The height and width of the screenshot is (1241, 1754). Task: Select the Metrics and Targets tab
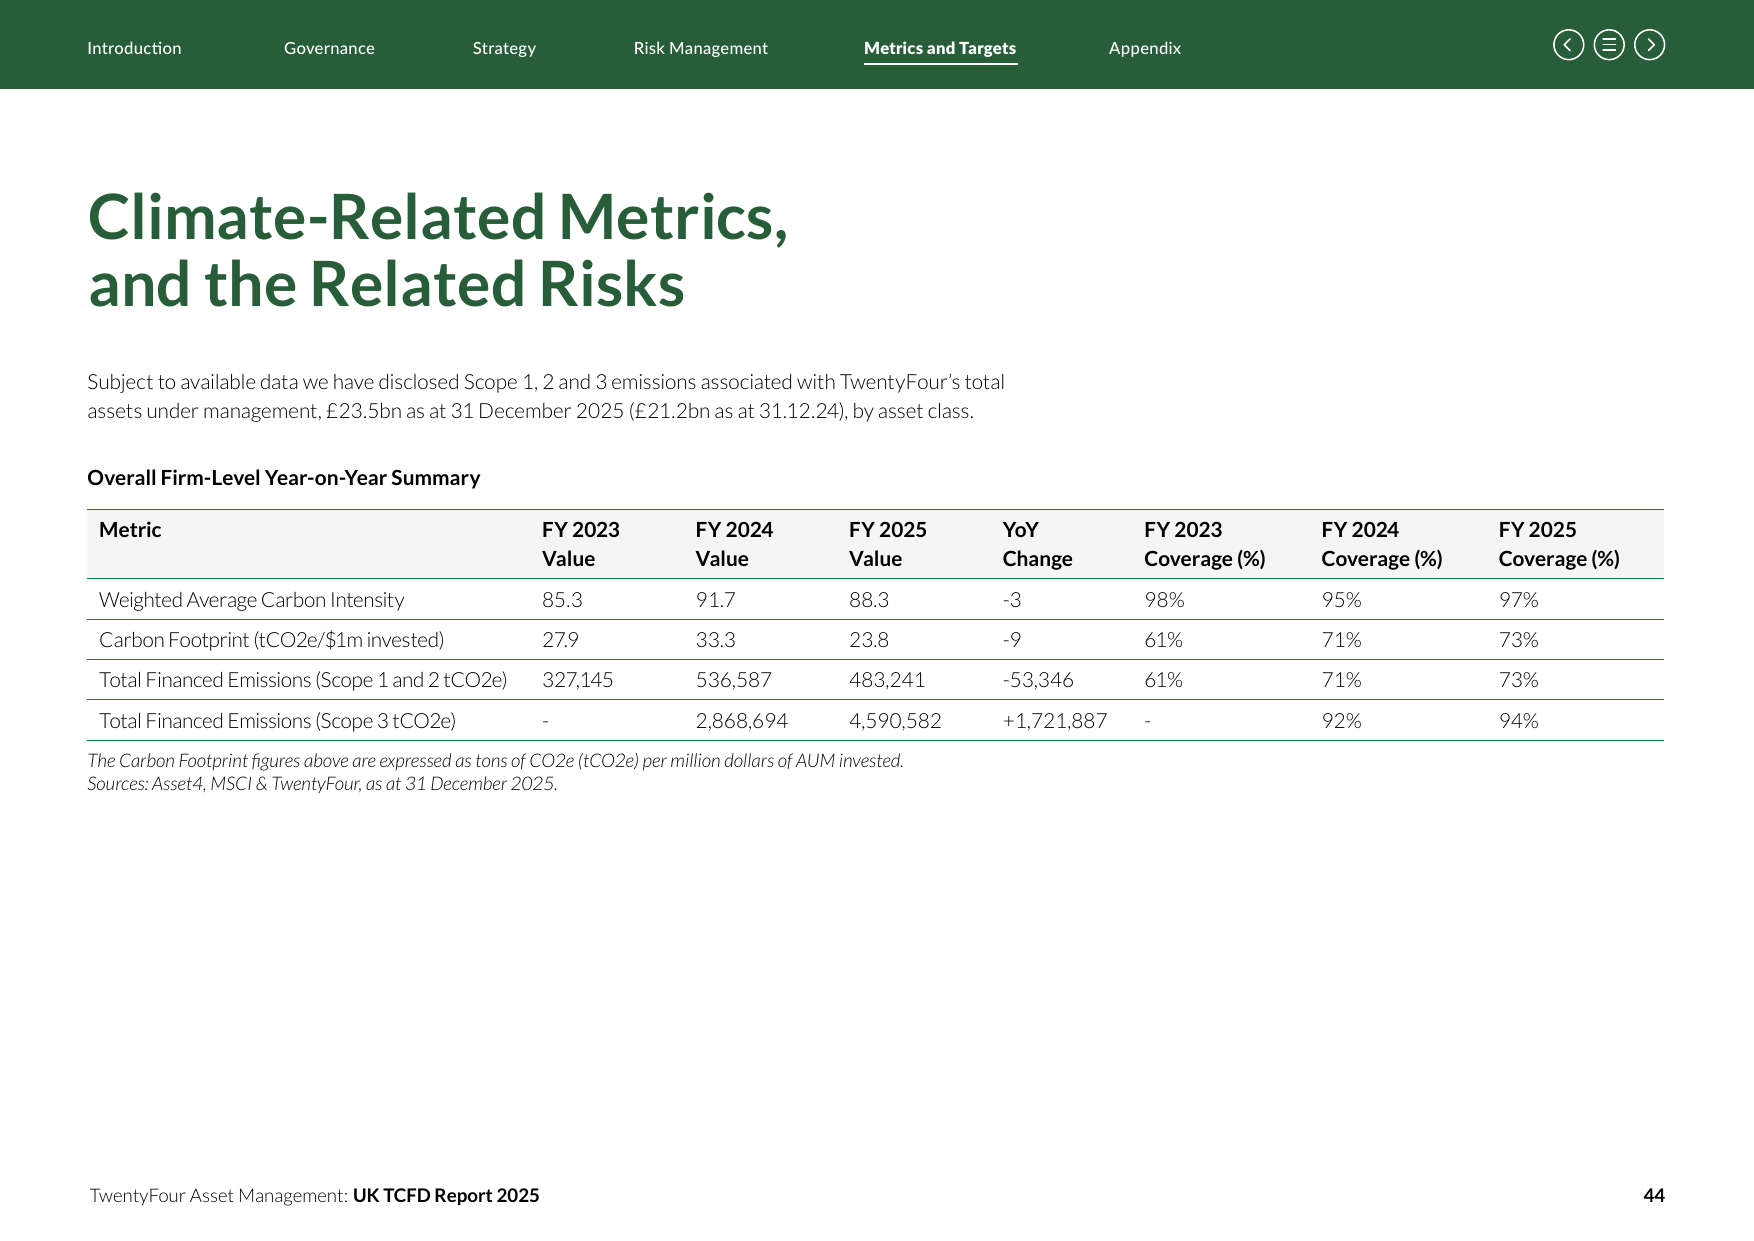click(x=940, y=48)
